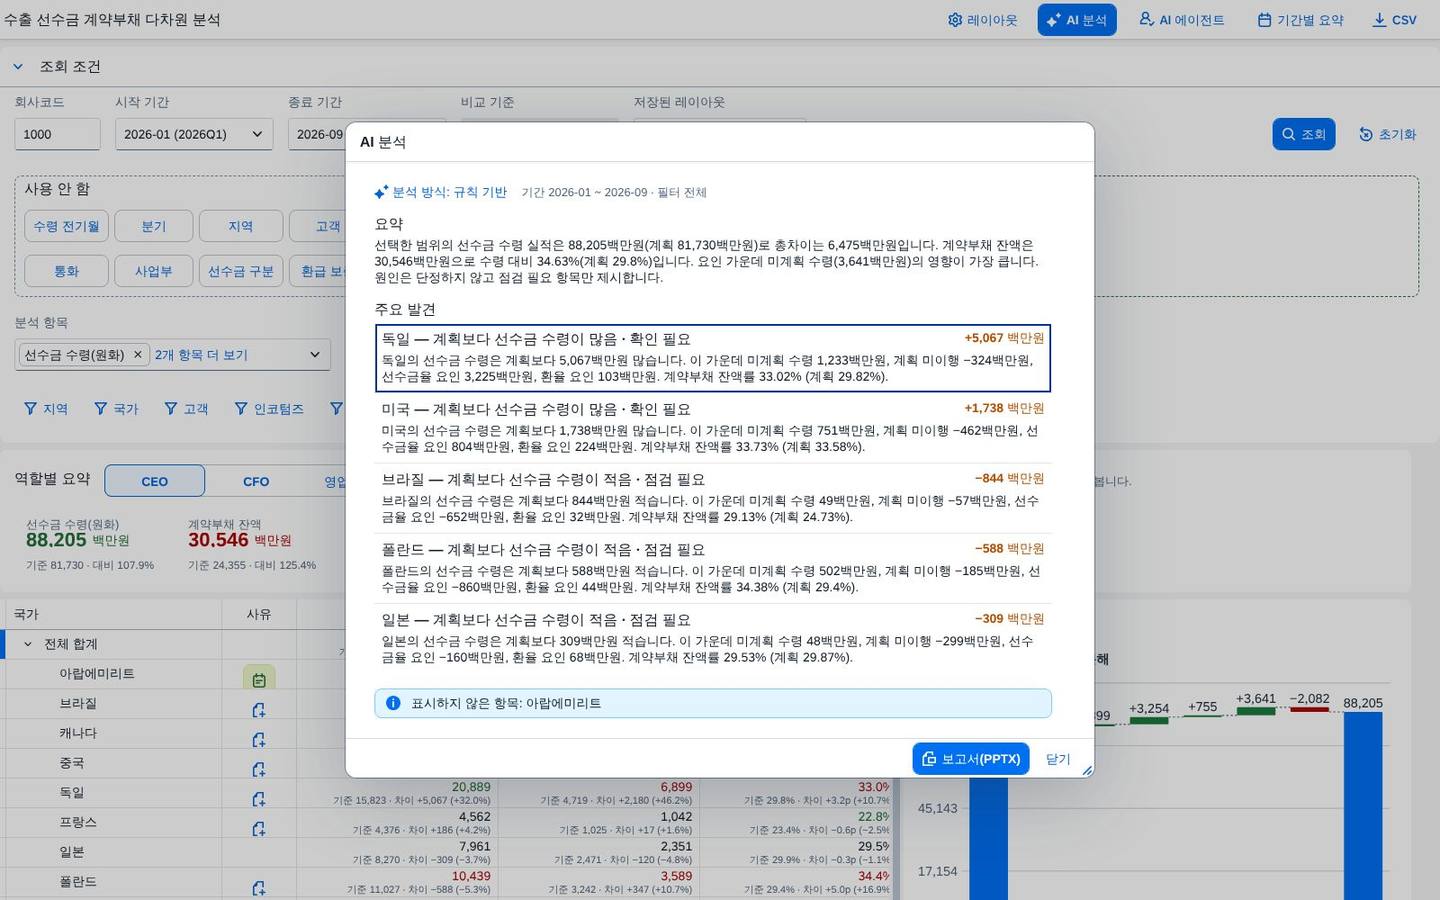Click the 10,439 cell in 폴란드 row

[471, 876]
